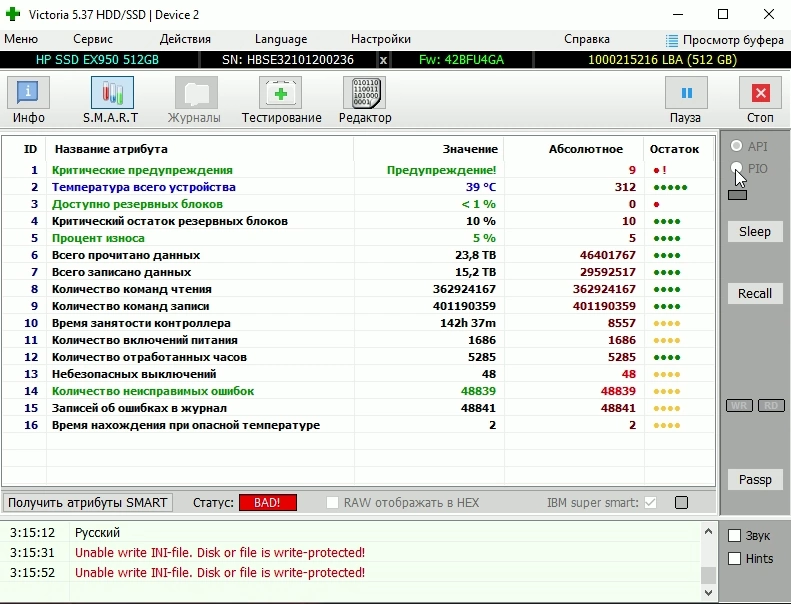Select the S.M.A.R.T toolbar icon
The image size is (791, 604).
pyautogui.click(x=112, y=94)
